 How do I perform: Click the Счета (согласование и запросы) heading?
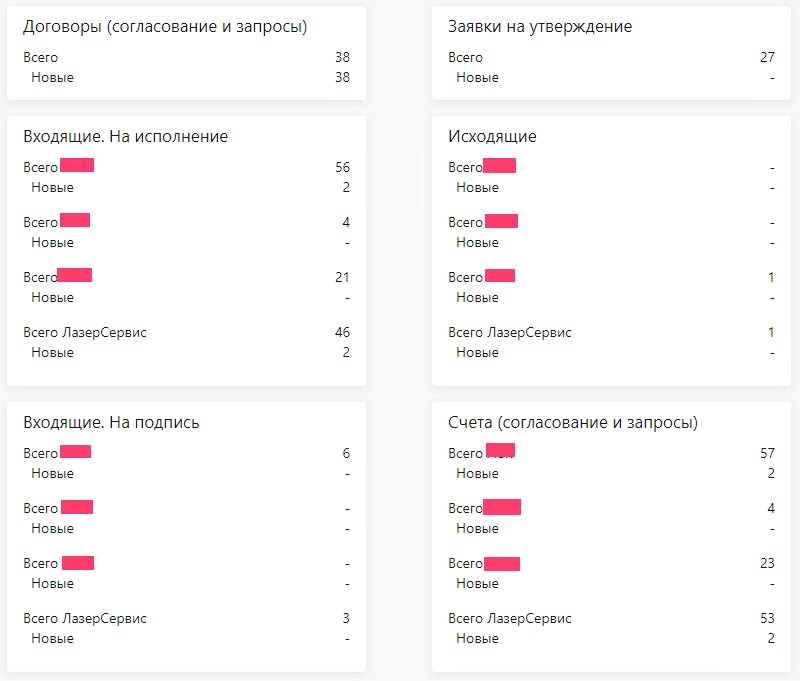pos(573,422)
